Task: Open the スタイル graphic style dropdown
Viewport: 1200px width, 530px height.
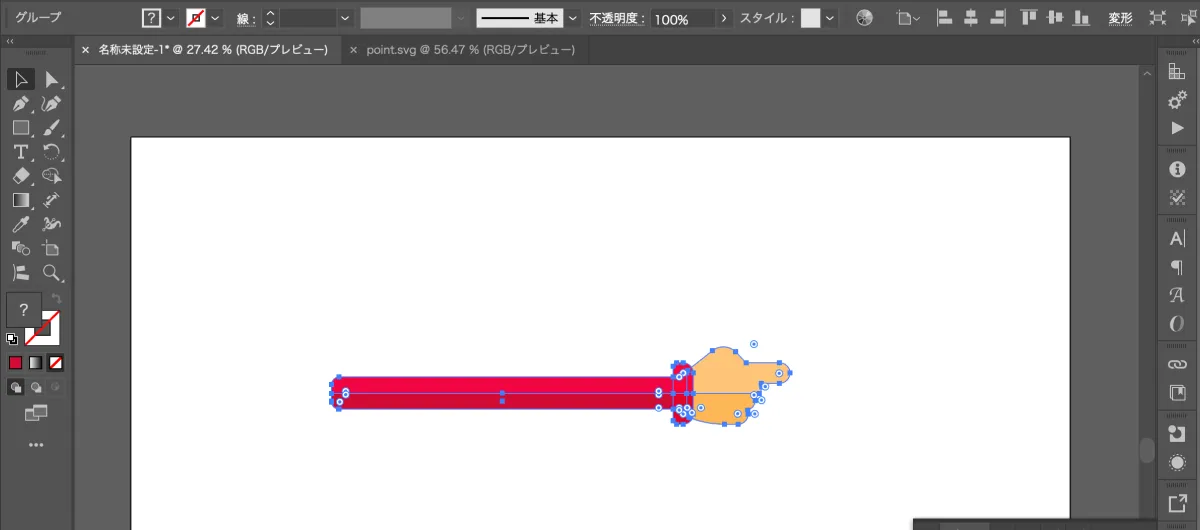Action: click(830, 18)
